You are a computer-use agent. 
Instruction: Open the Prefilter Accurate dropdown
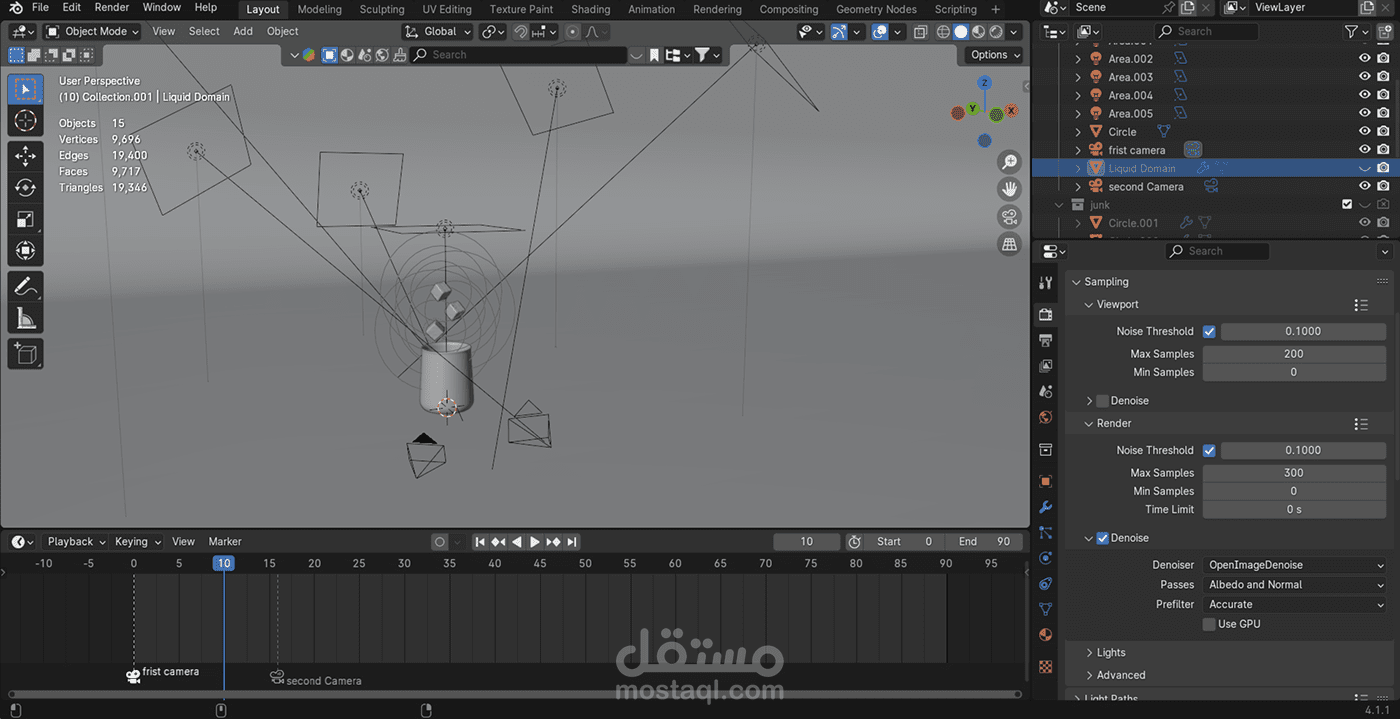pos(1294,604)
